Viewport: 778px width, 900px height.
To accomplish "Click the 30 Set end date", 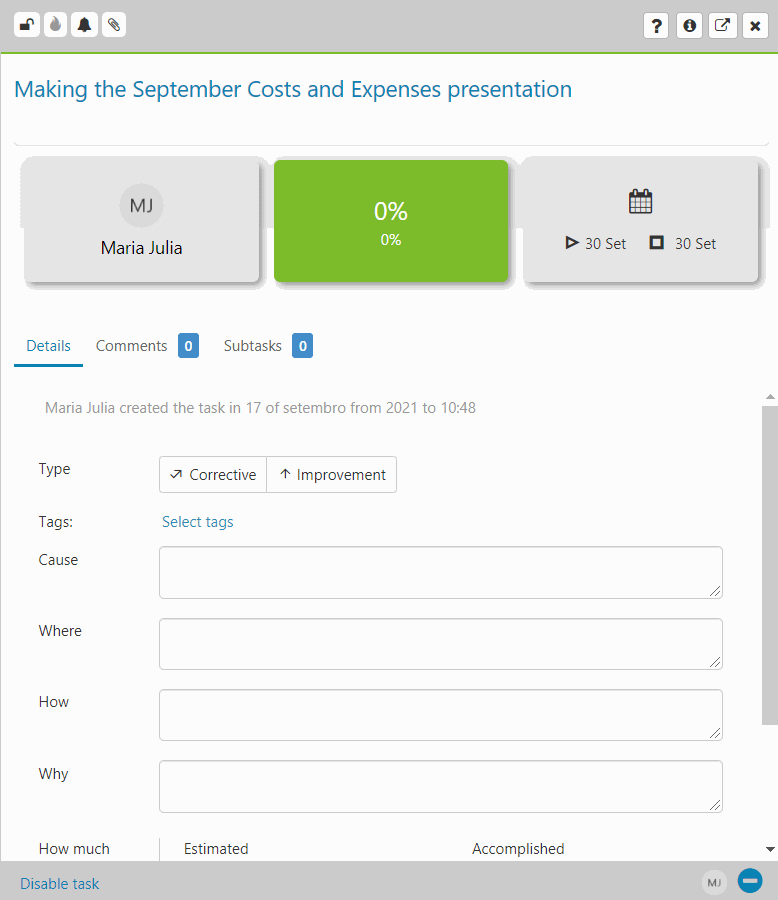I will click(683, 243).
